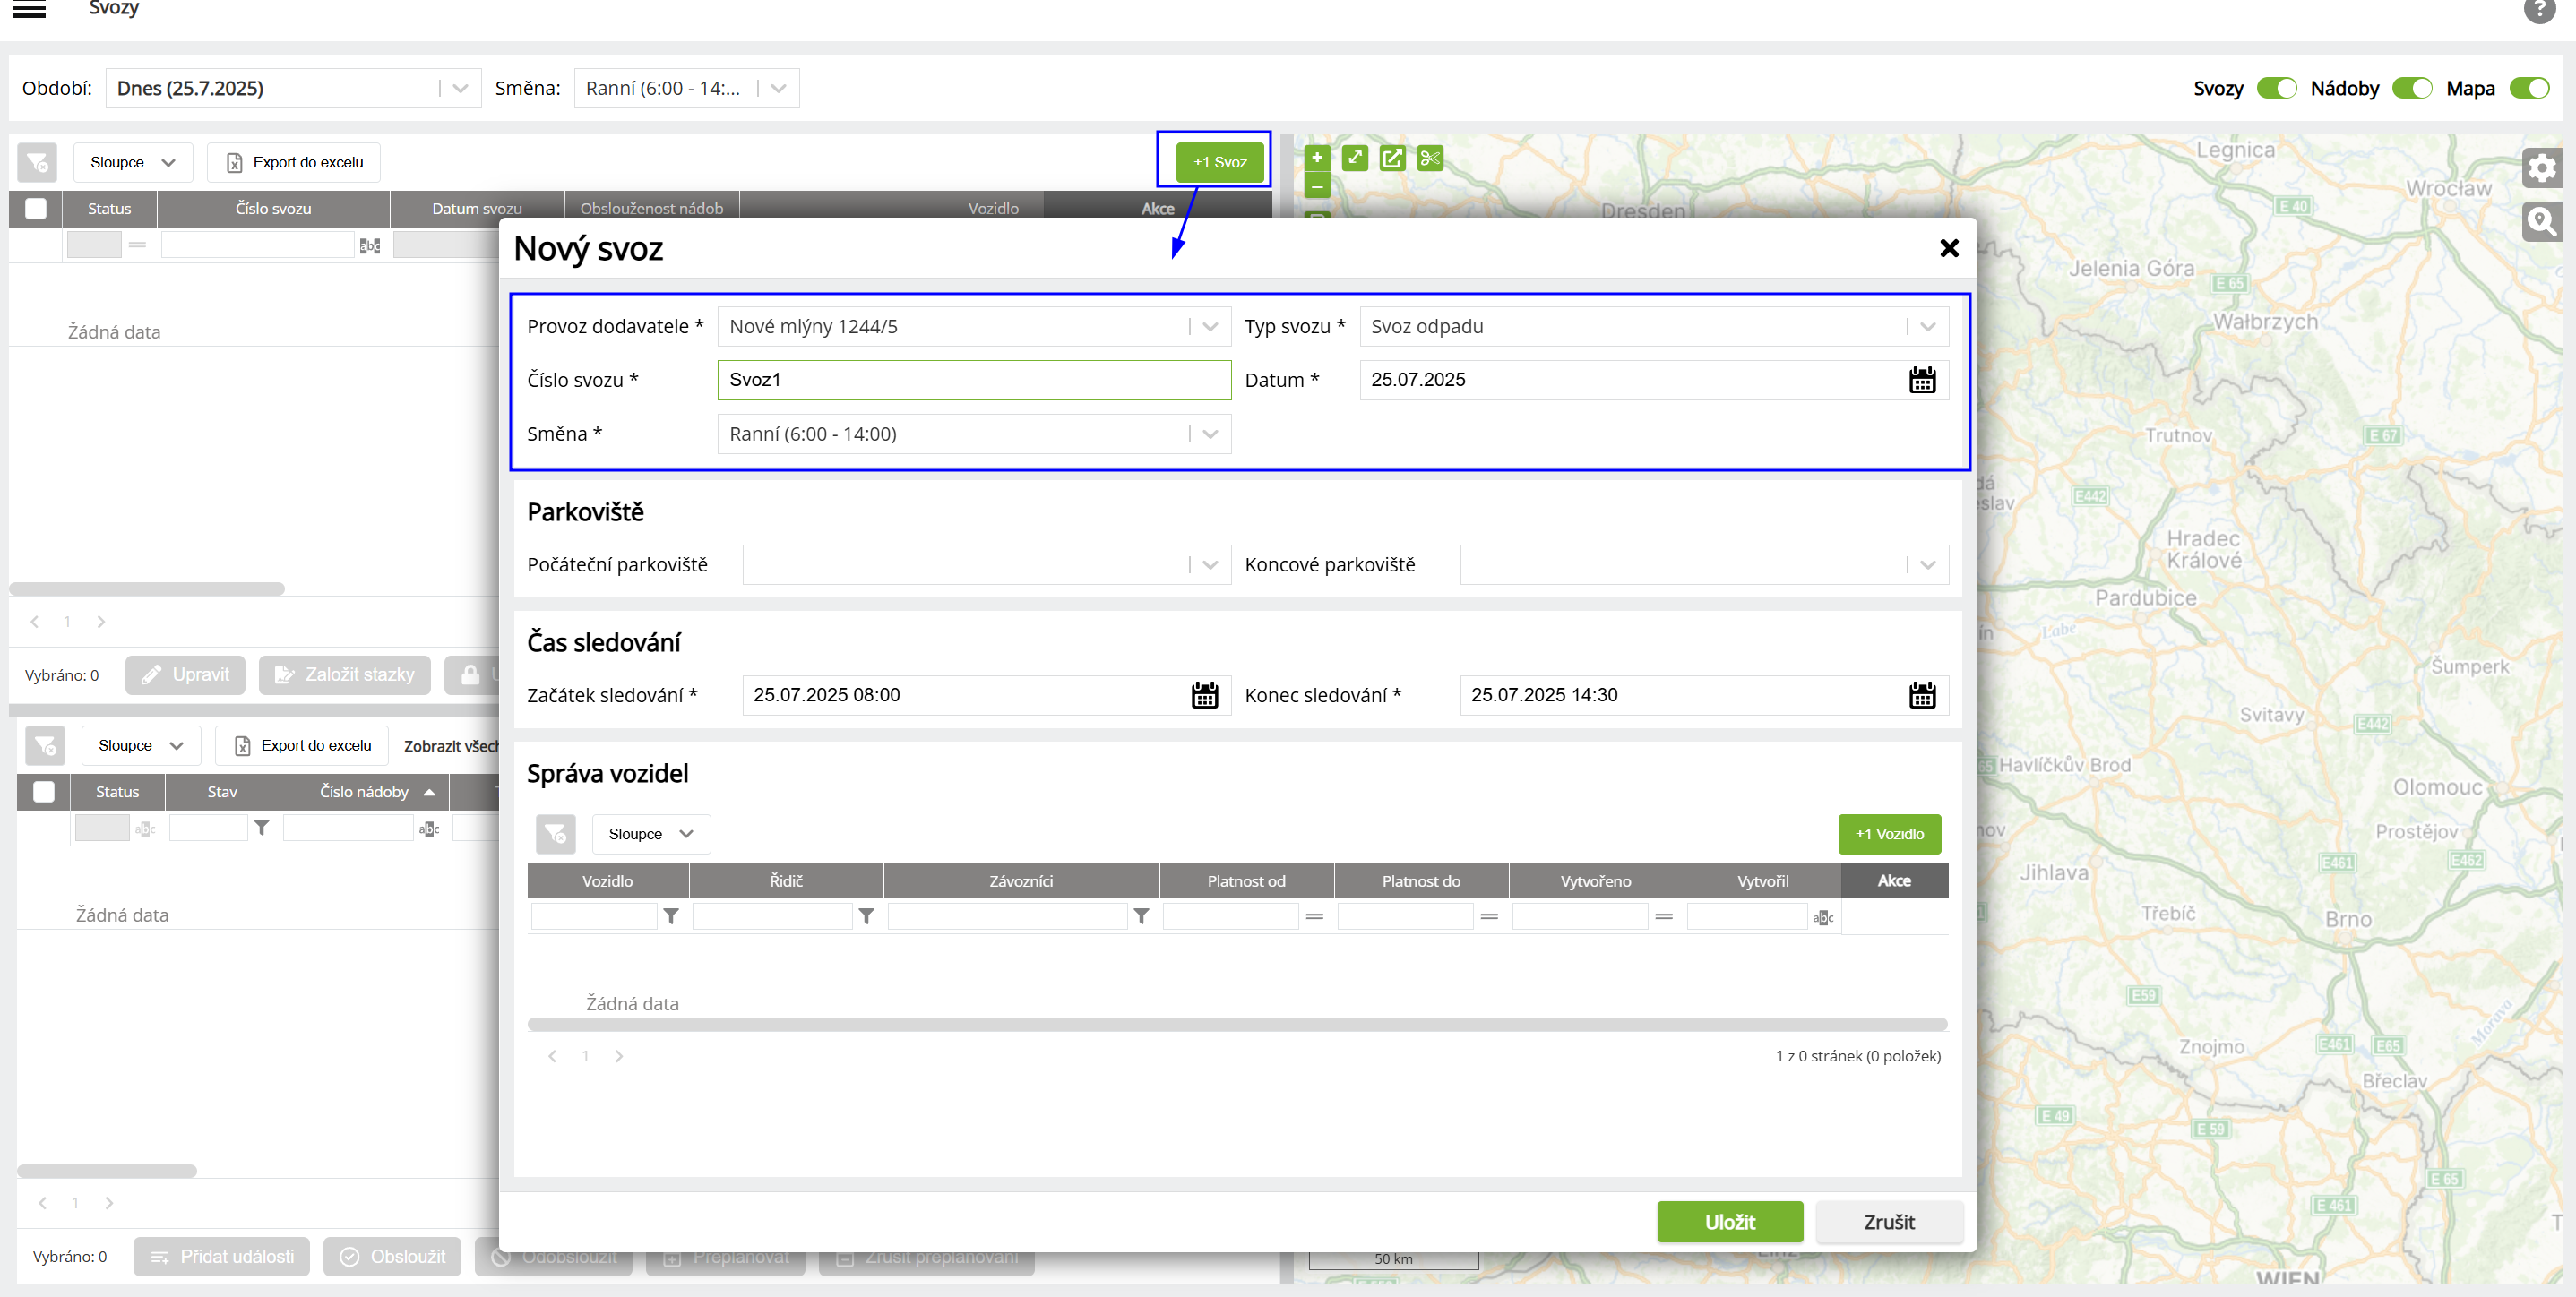Open the hamburger main menu
2576x1297 pixels.
coord(29,10)
